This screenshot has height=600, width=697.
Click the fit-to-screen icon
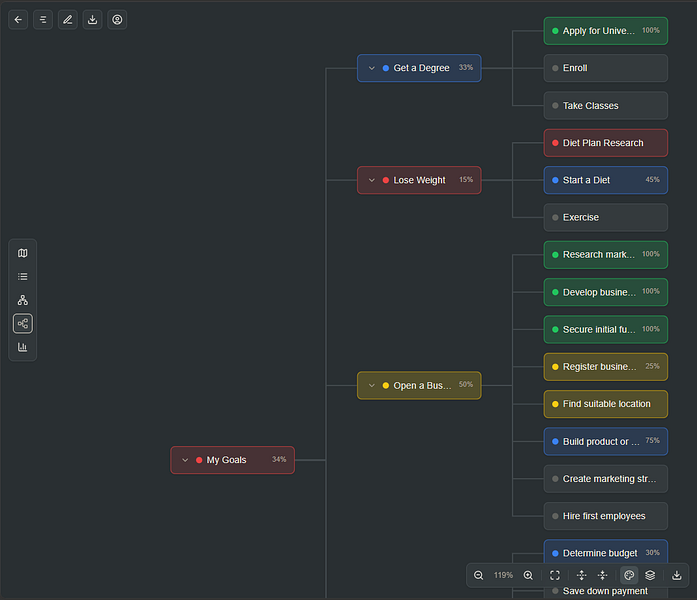[555, 575]
